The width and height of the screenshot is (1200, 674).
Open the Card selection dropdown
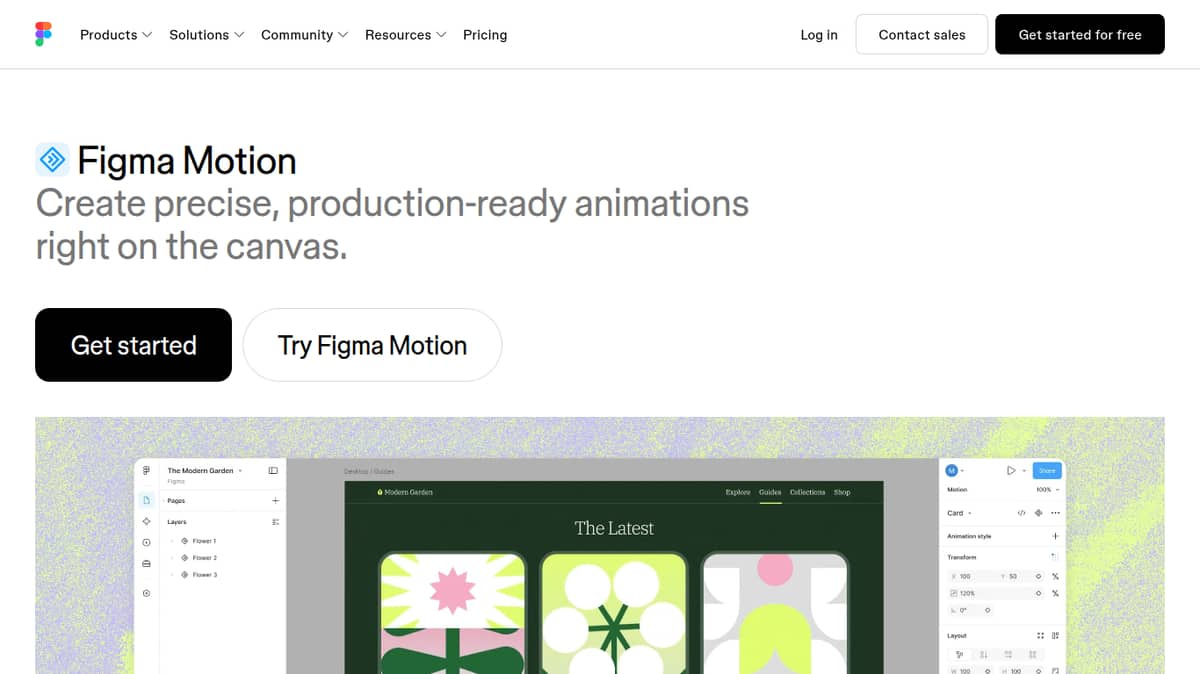coord(959,513)
